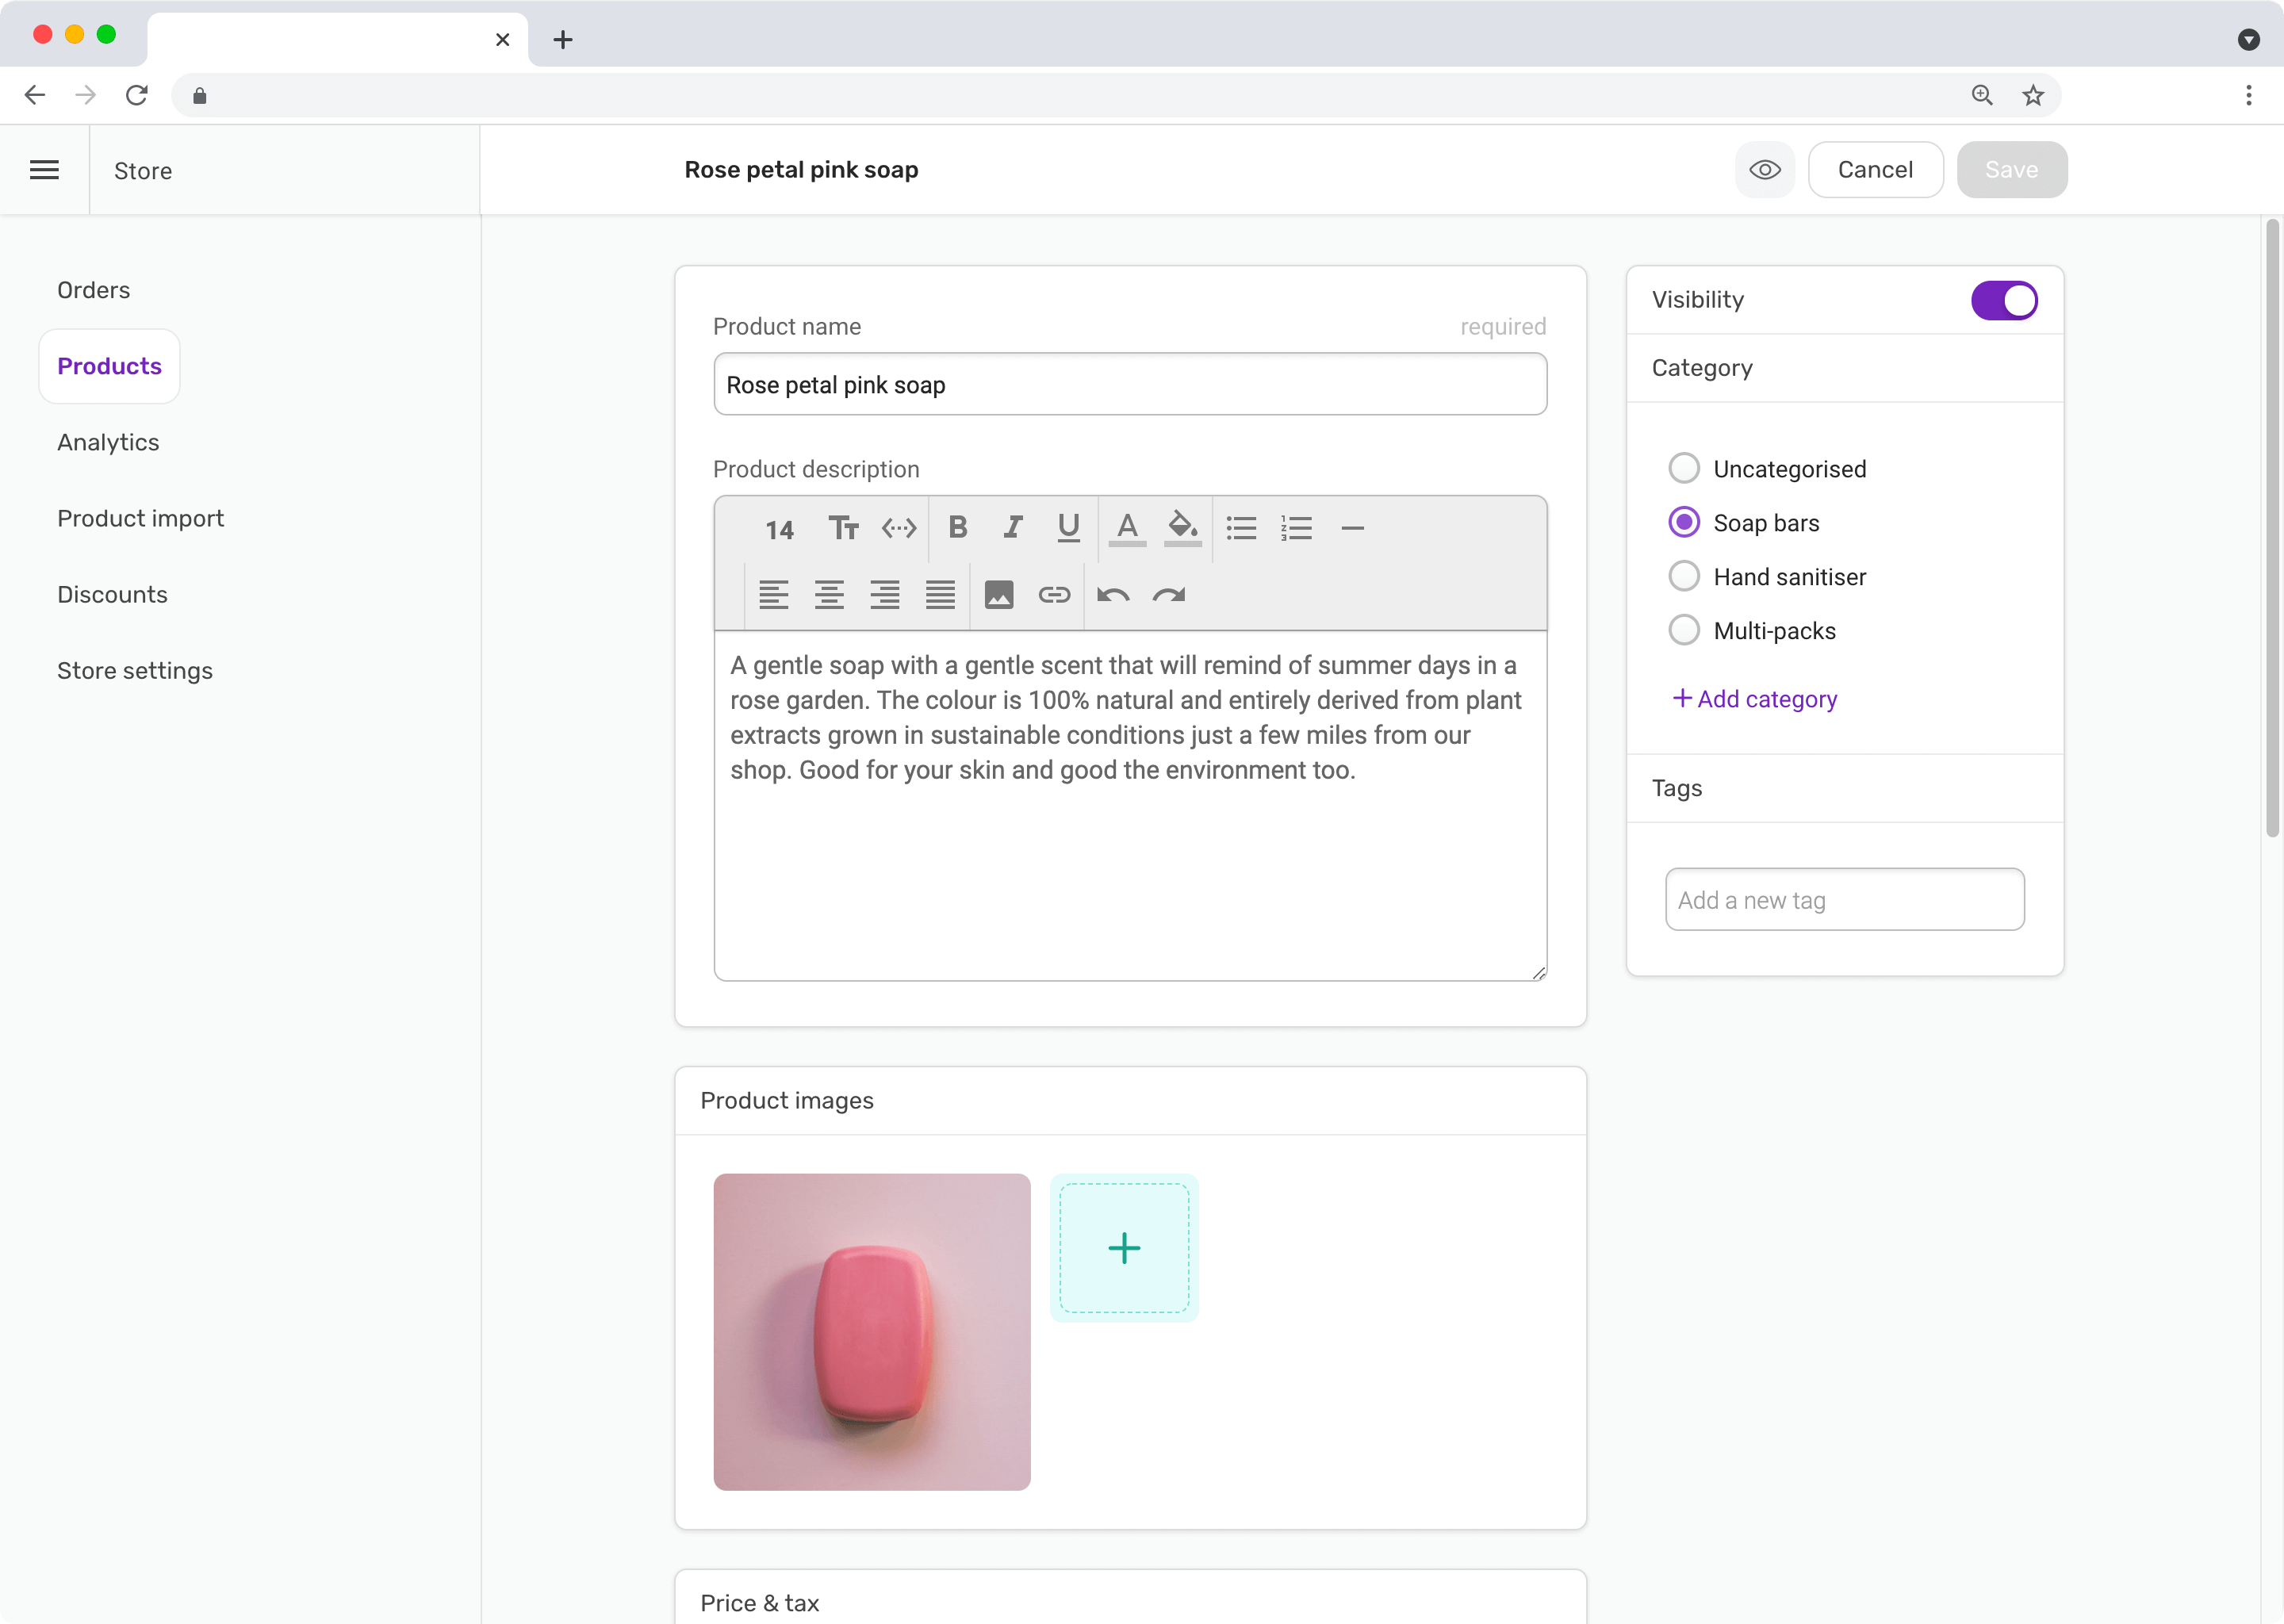The width and height of the screenshot is (2284, 1624).
Task: Switch to a bulleted list in the editor
Action: [1241, 528]
